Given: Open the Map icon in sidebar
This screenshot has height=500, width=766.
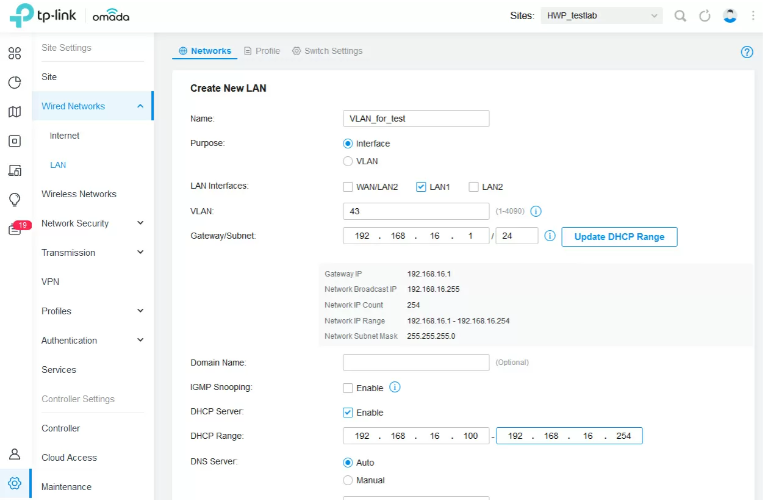Looking at the screenshot, I should click(15, 112).
